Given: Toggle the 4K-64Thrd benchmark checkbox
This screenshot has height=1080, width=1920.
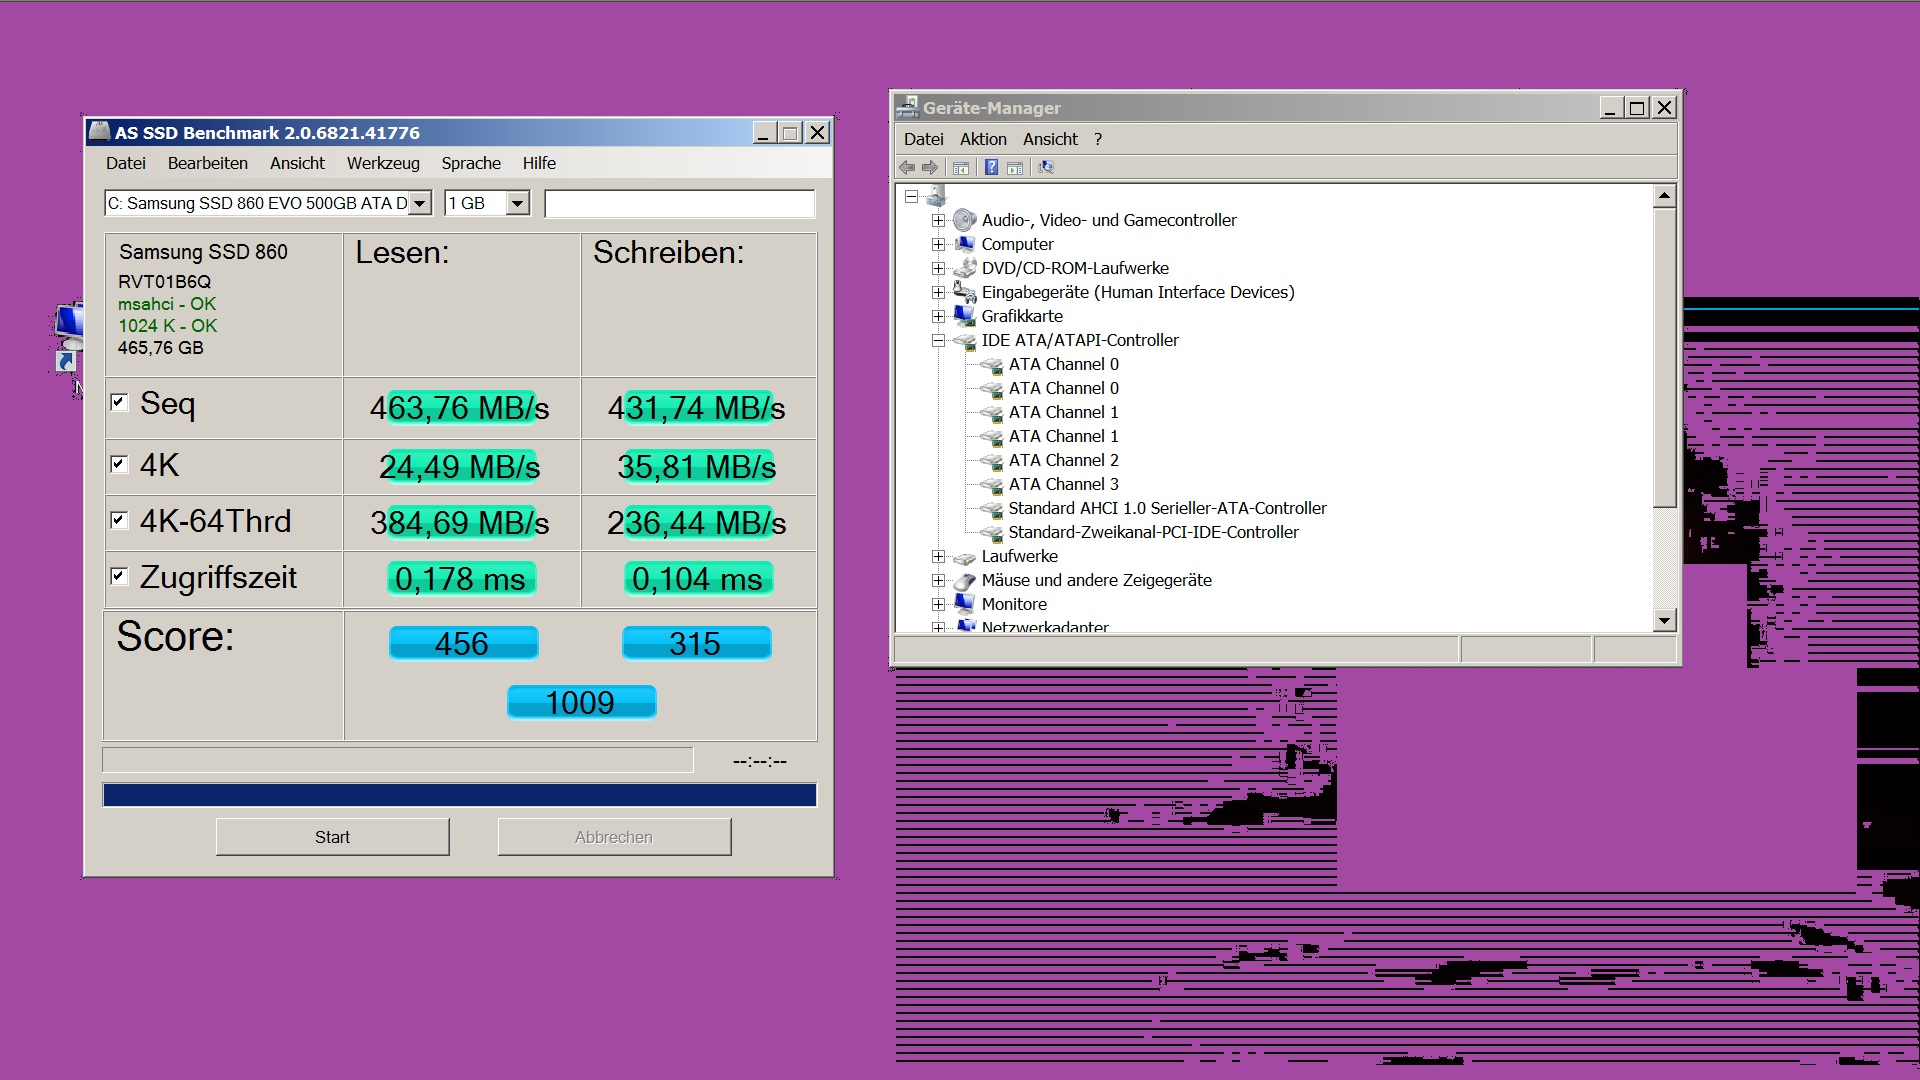Looking at the screenshot, I should (119, 520).
